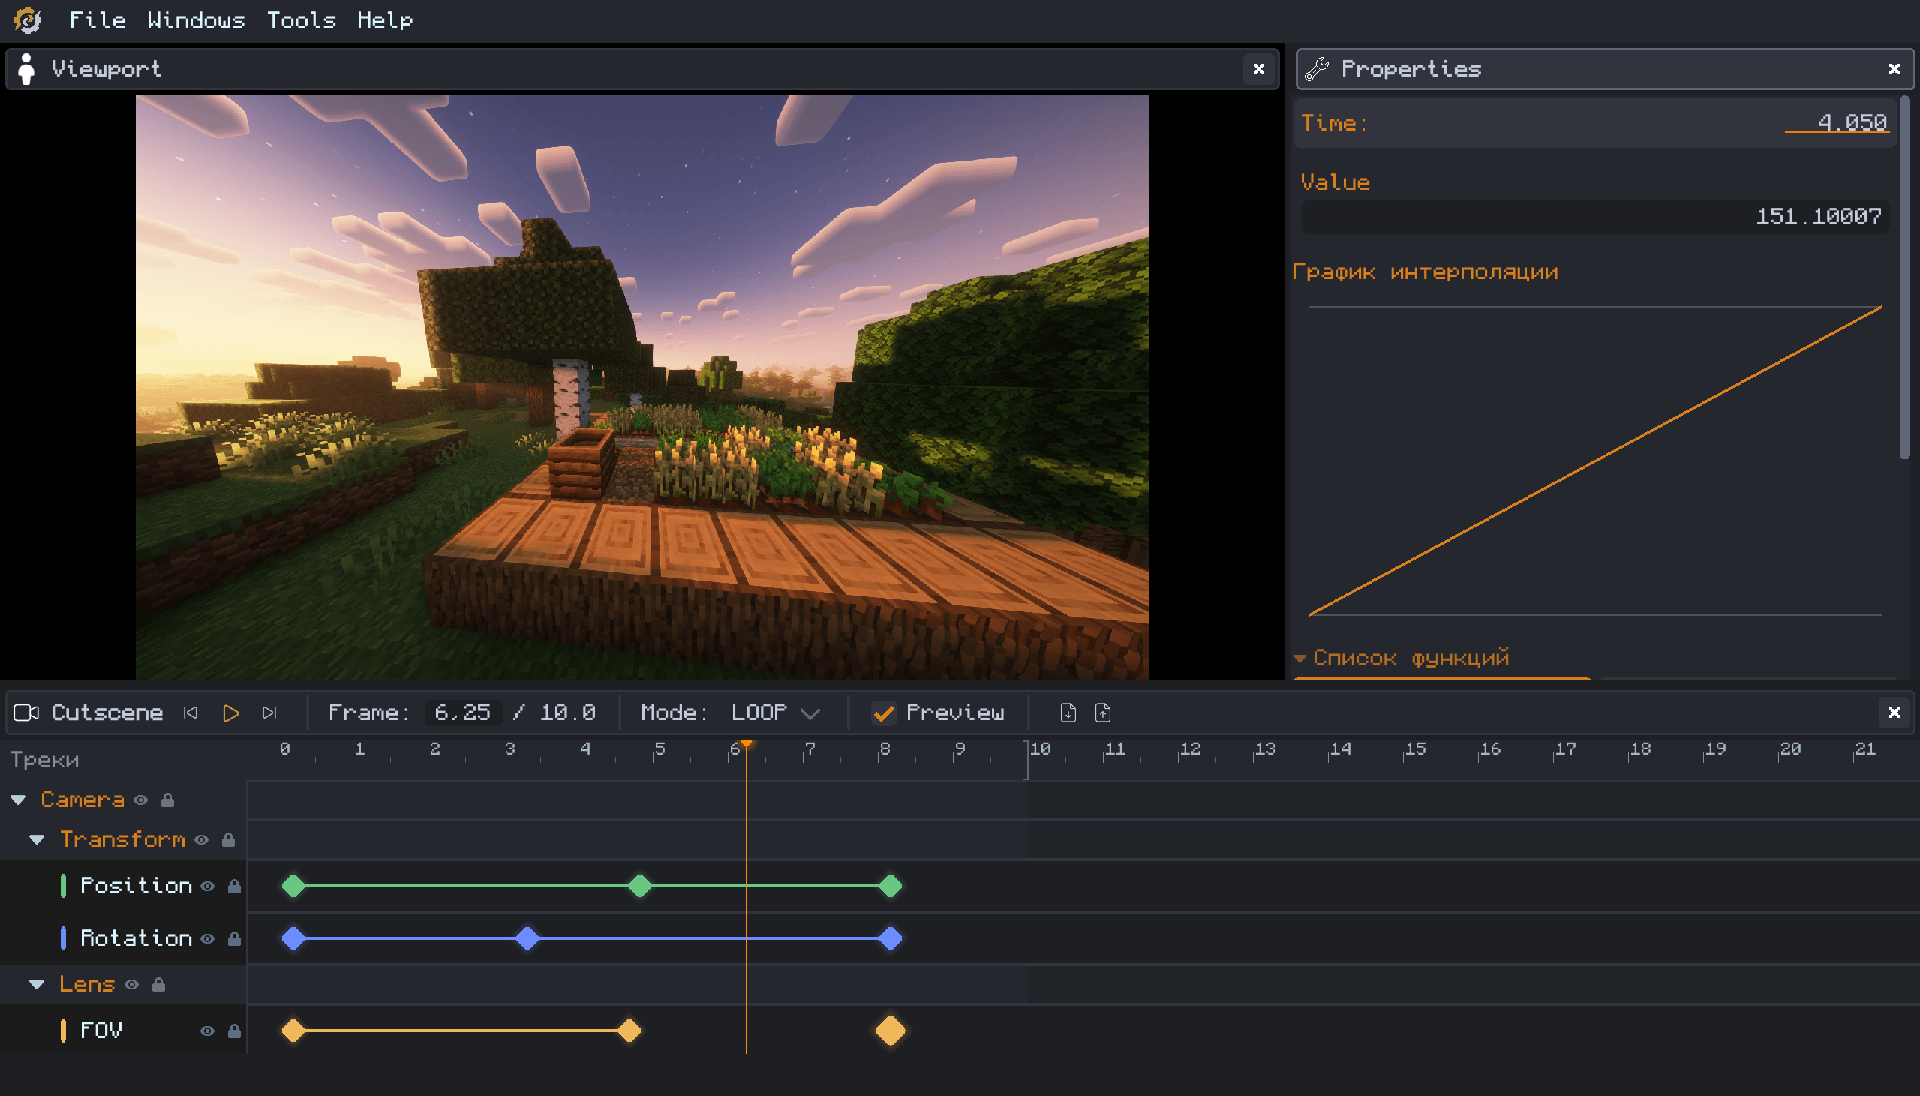The width and height of the screenshot is (1920, 1096).
Task: Click the interpolation graph curve
Action: click(x=1595, y=461)
